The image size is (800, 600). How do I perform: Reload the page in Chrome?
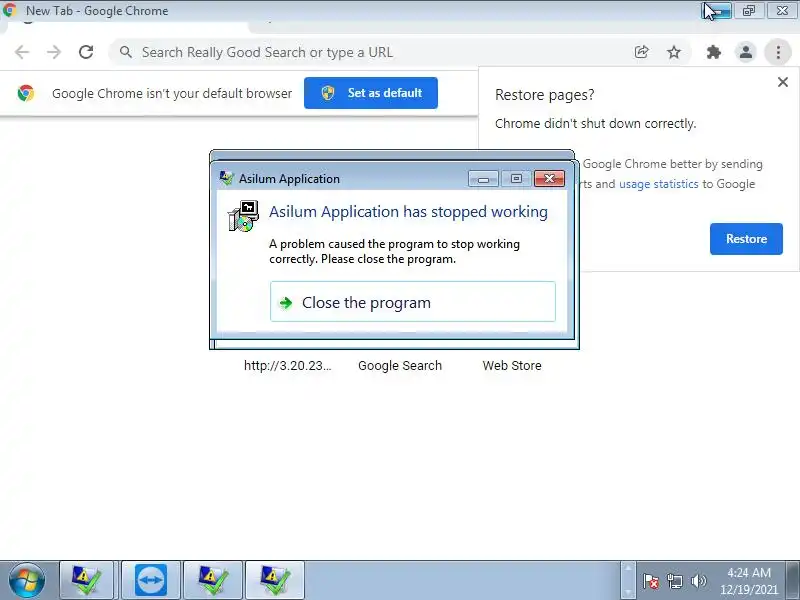pyautogui.click(x=86, y=52)
